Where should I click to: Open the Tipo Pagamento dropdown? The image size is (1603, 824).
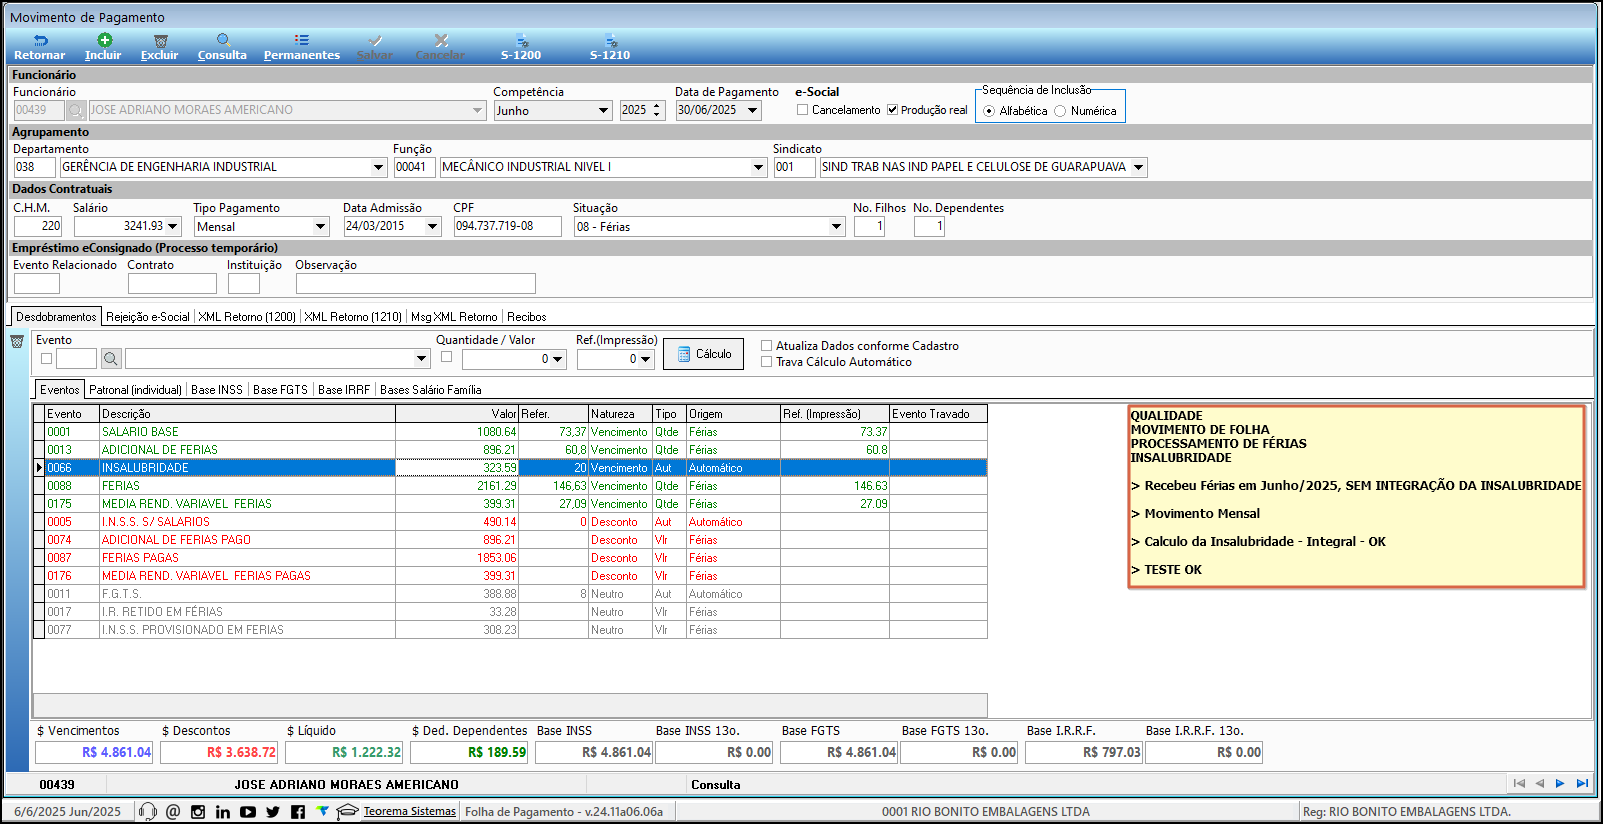(321, 227)
